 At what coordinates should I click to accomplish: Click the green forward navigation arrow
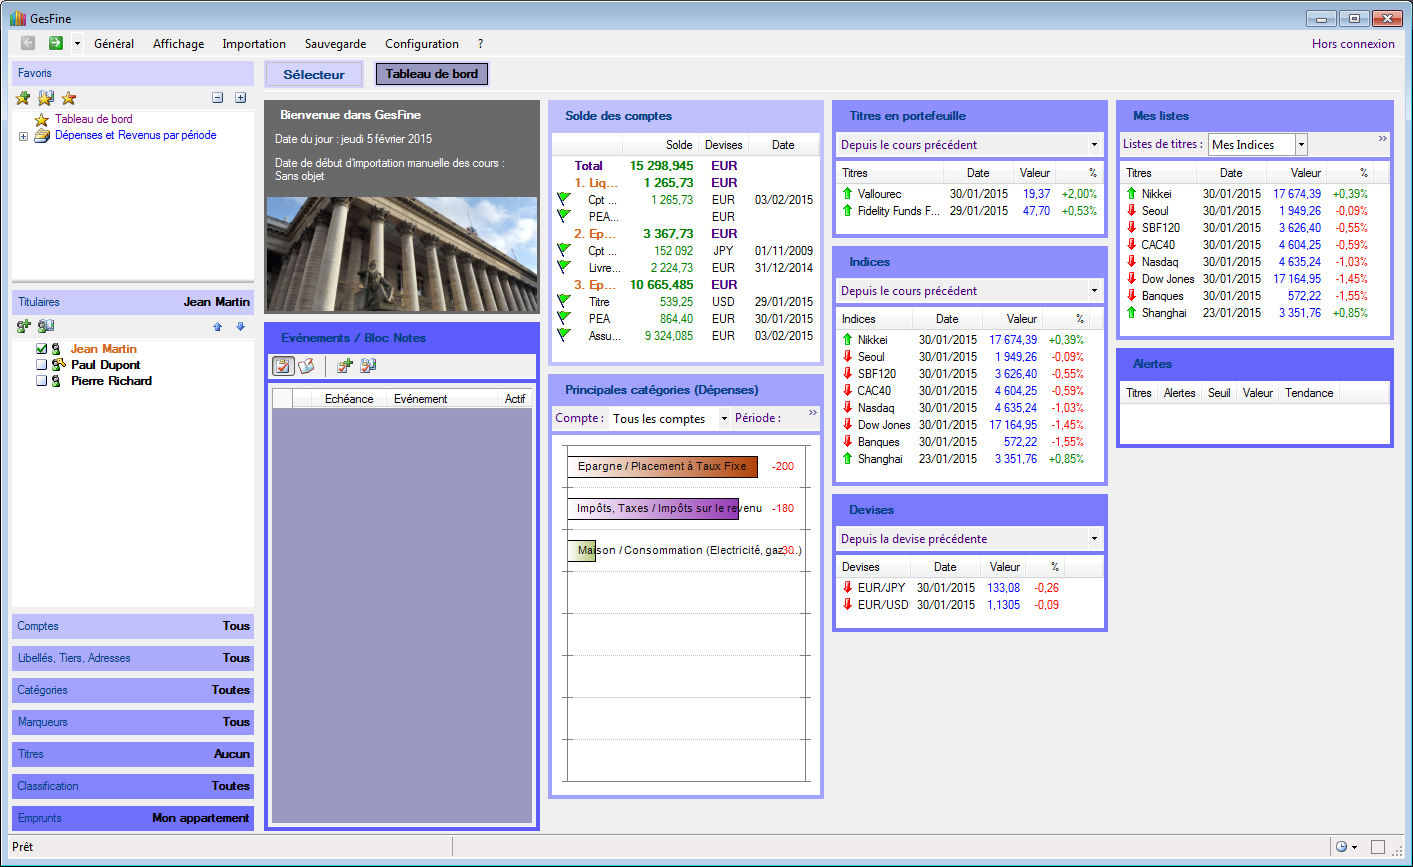coord(56,43)
